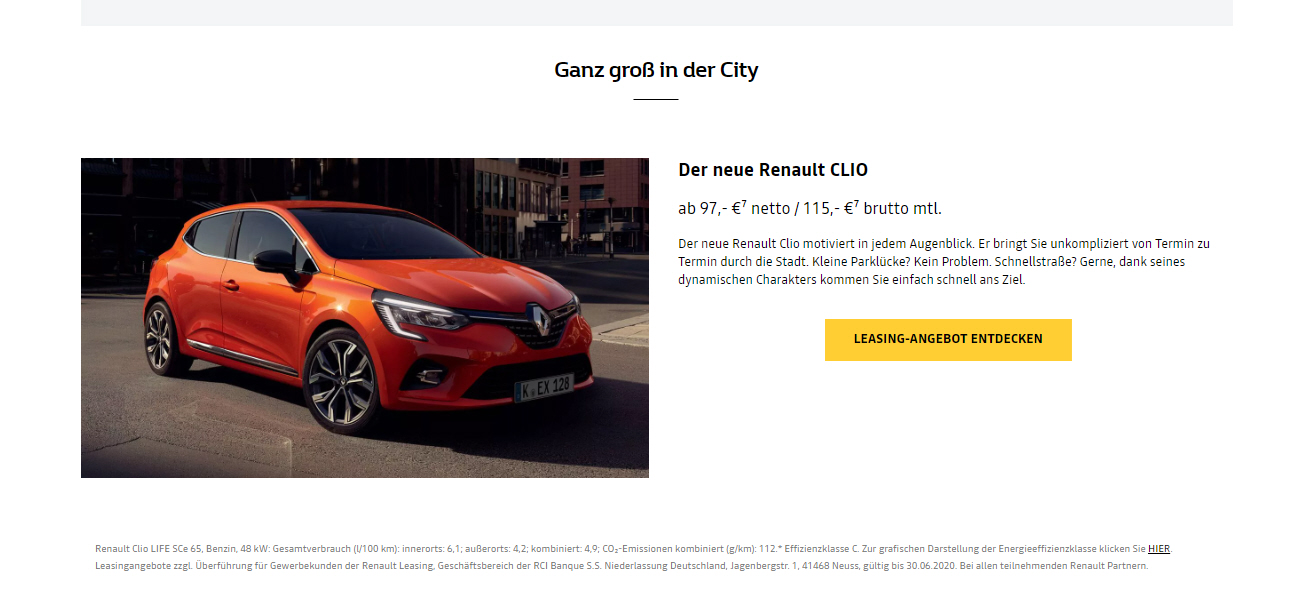The image size is (1290, 597).
Task: Click the short divider line under the heading
Action: click(656, 100)
